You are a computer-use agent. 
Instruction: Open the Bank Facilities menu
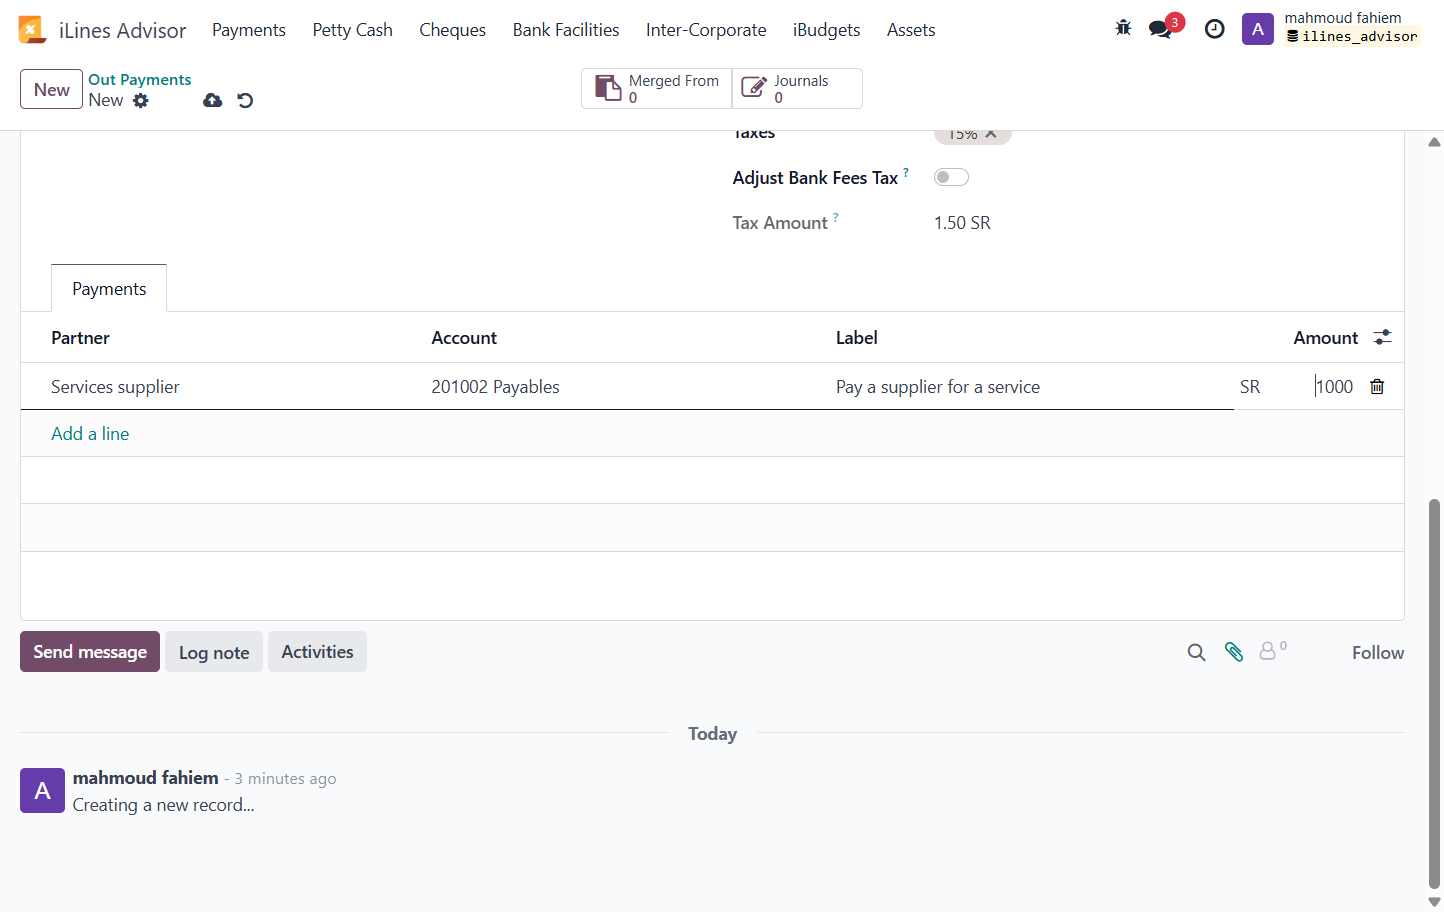(x=566, y=30)
